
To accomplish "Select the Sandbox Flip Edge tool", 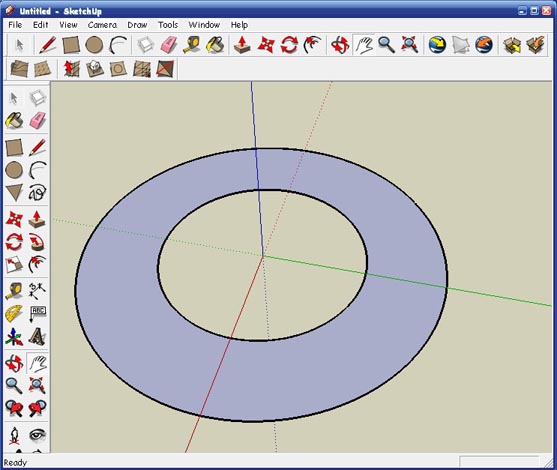I will coord(165,69).
